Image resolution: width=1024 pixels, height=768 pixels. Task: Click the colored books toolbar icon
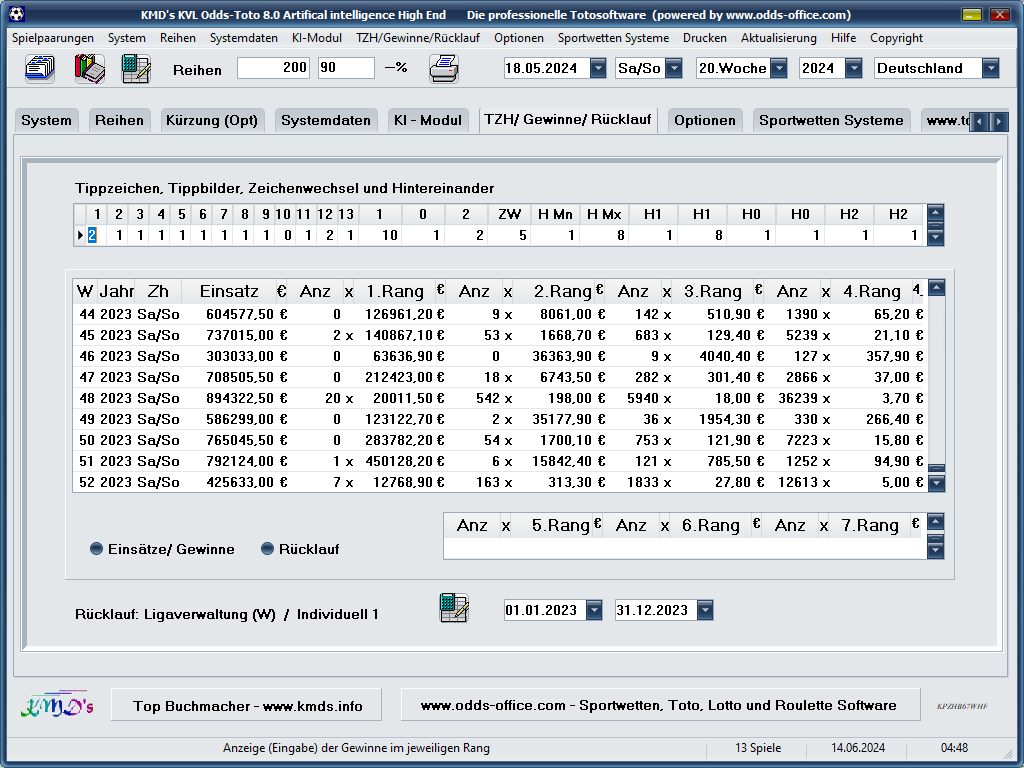coord(89,68)
